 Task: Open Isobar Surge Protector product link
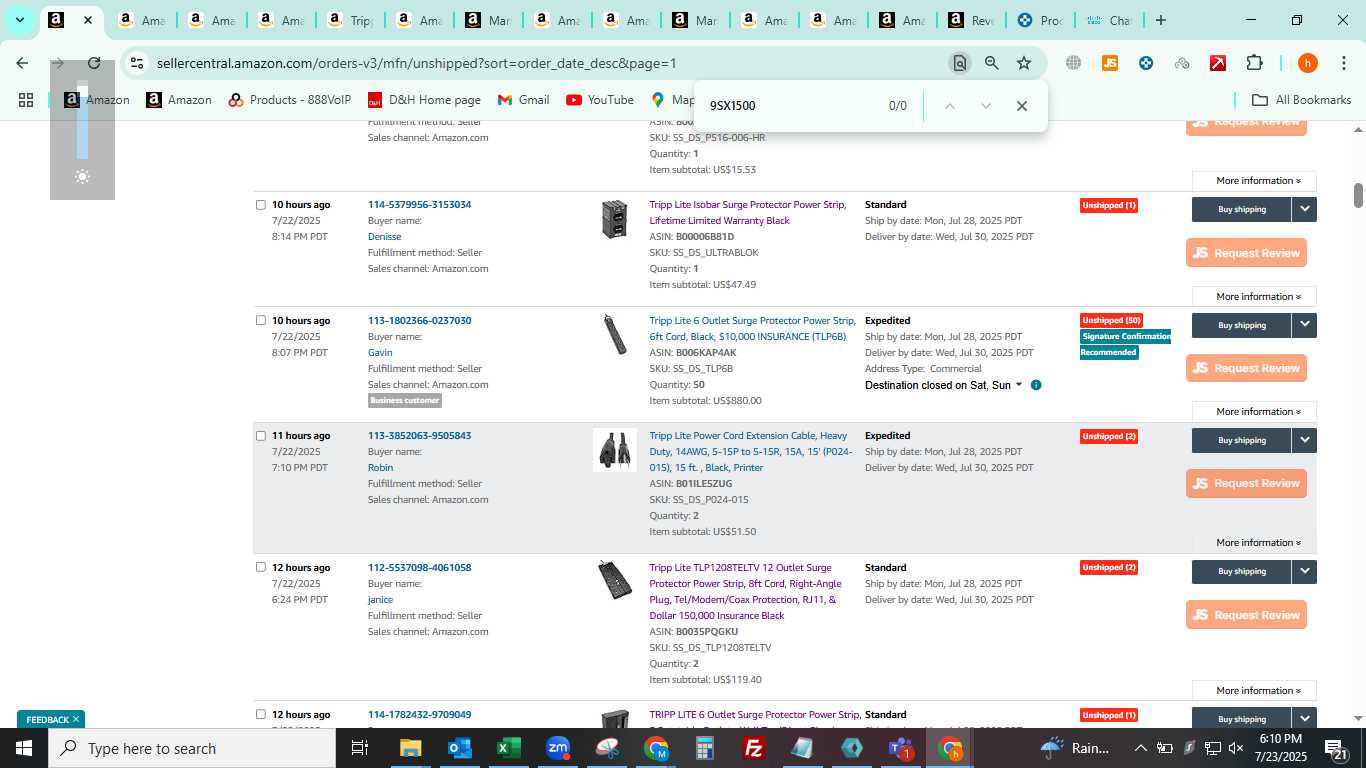tap(747, 213)
